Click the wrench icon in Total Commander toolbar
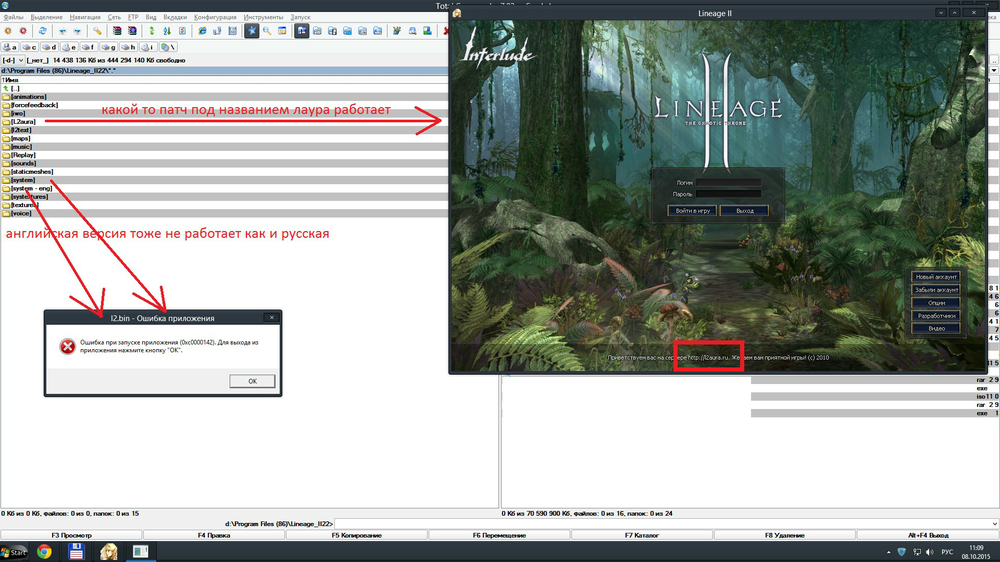 [x=97, y=31]
